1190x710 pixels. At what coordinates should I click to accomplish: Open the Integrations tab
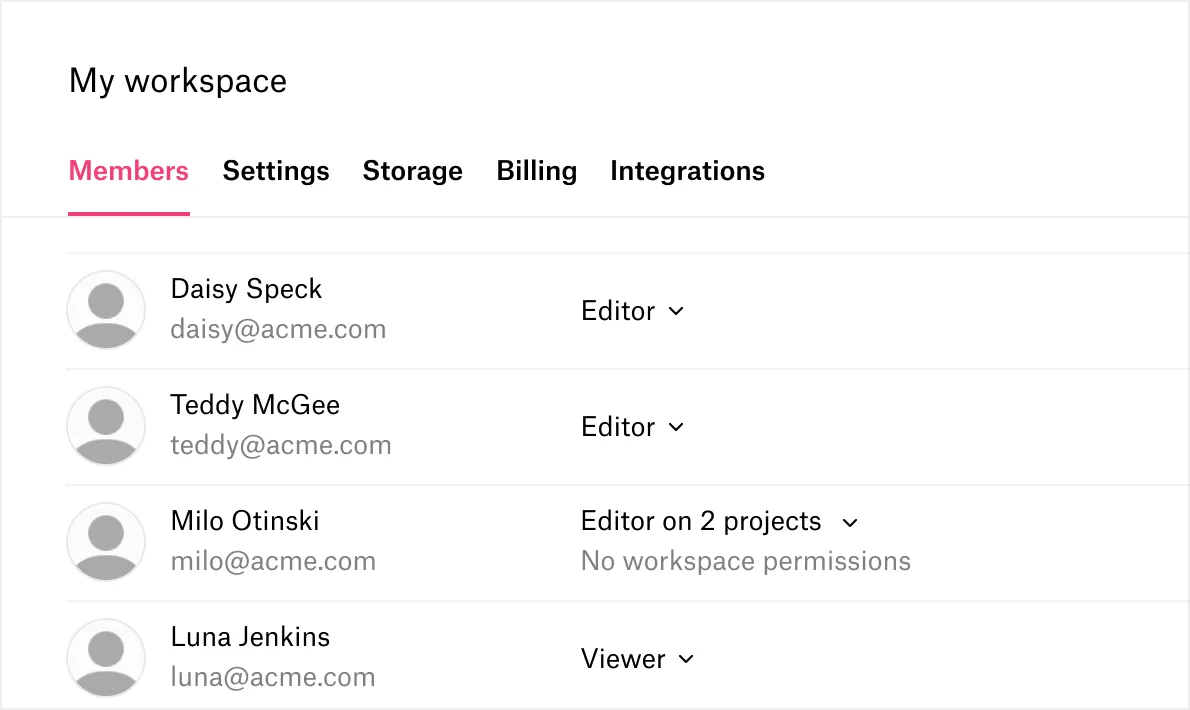[x=687, y=171]
